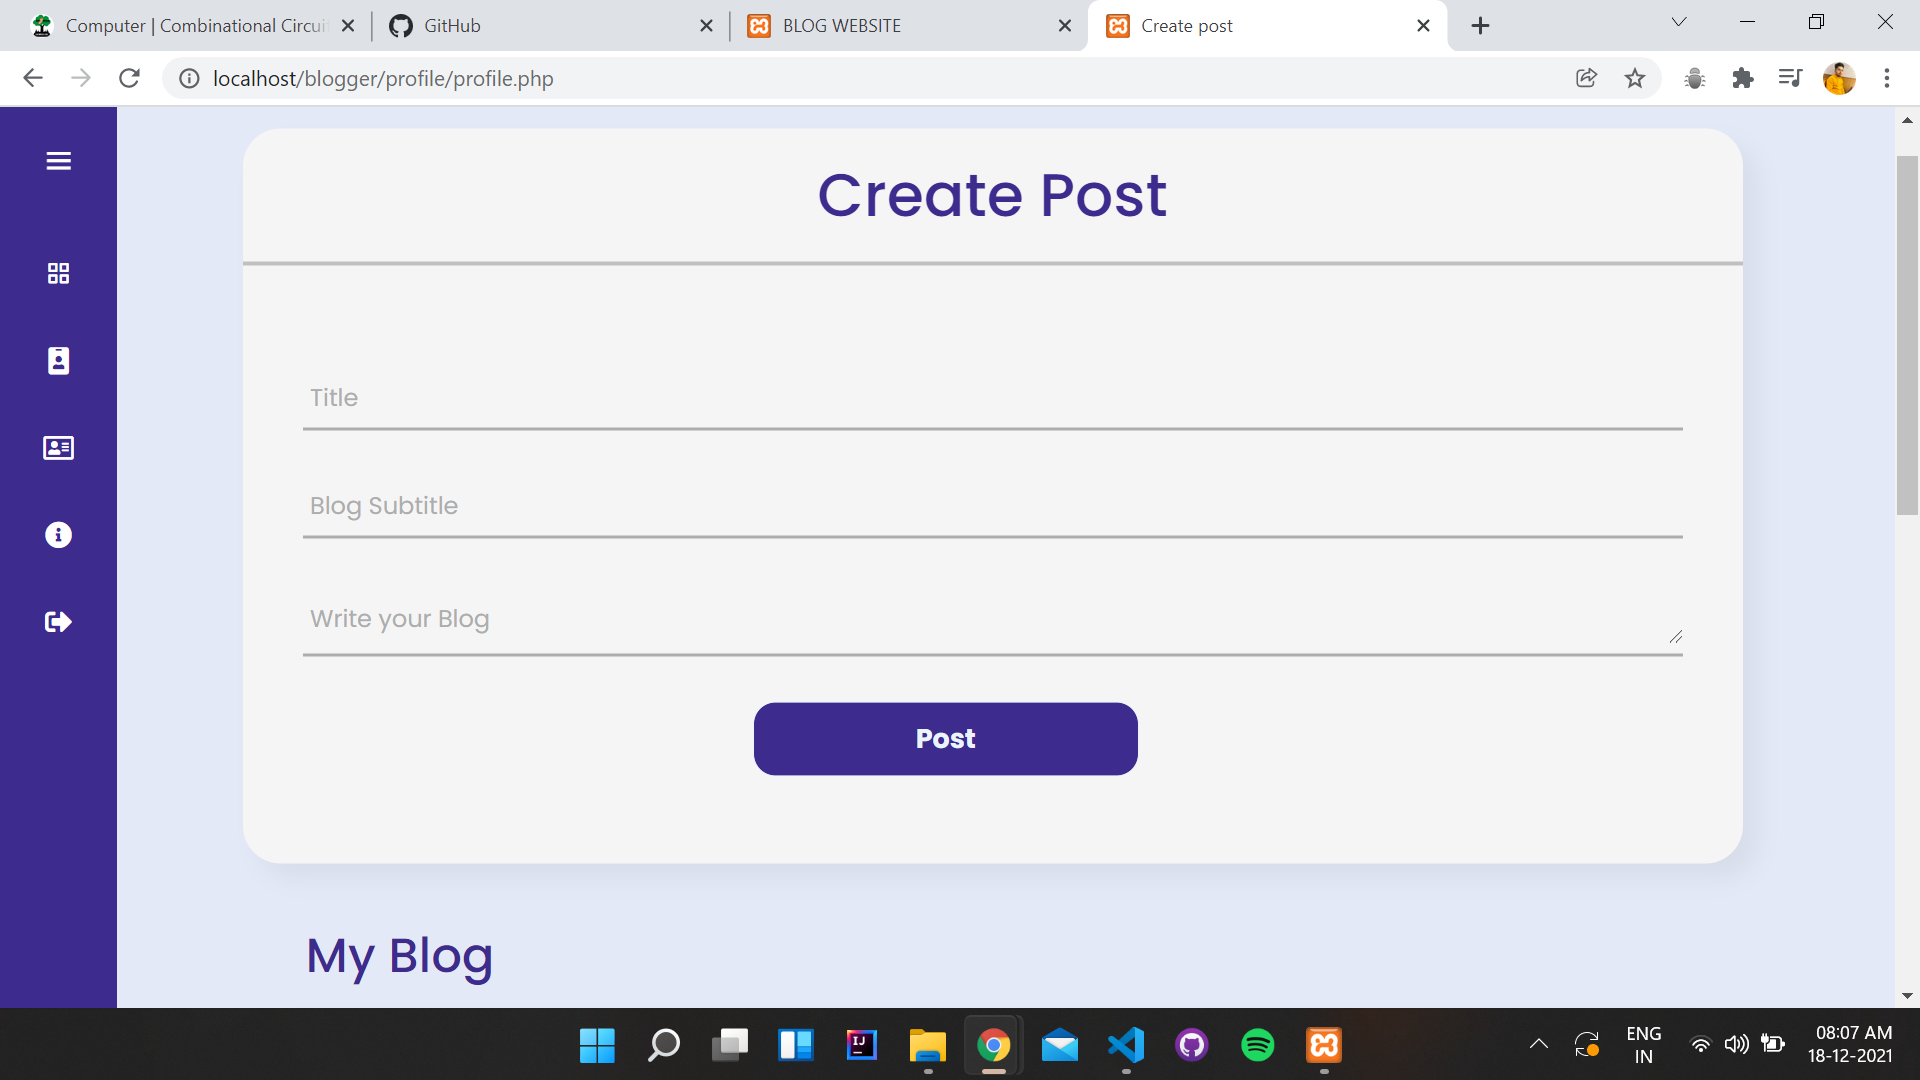This screenshot has height=1080, width=1920.
Task: Bookmark page with star icon
Action: (1634, 78)
